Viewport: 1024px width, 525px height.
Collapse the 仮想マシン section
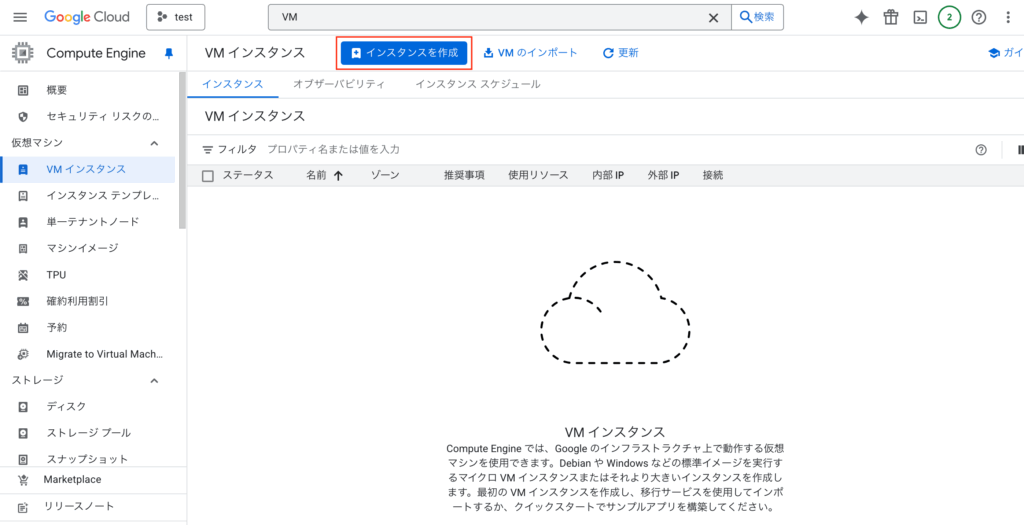(154, 143)
